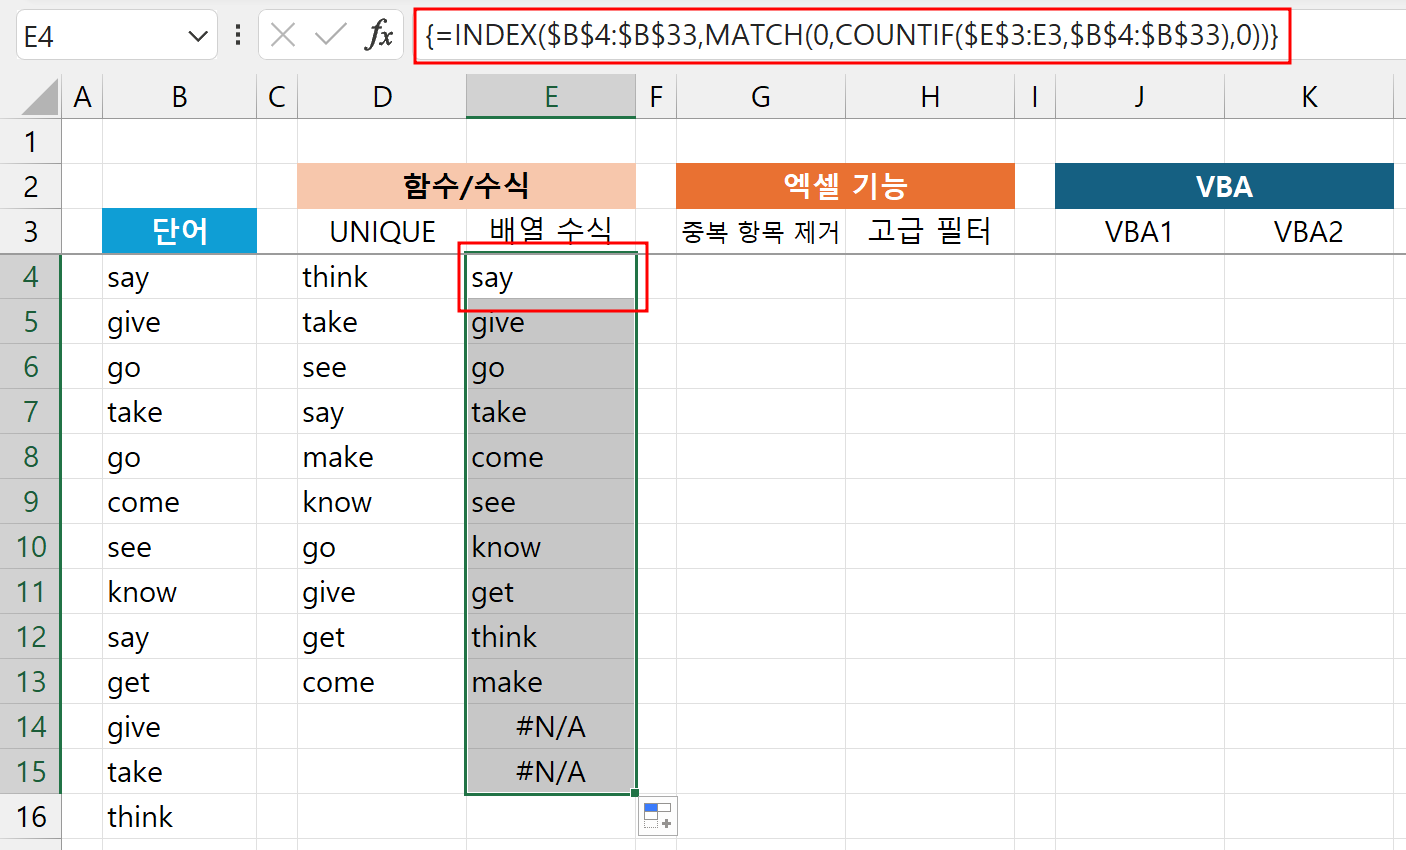This screenshot has width=1406, height=850.
Task: Click the orange '엑셀 기능' merged header
Action: (x=845, y=186)
